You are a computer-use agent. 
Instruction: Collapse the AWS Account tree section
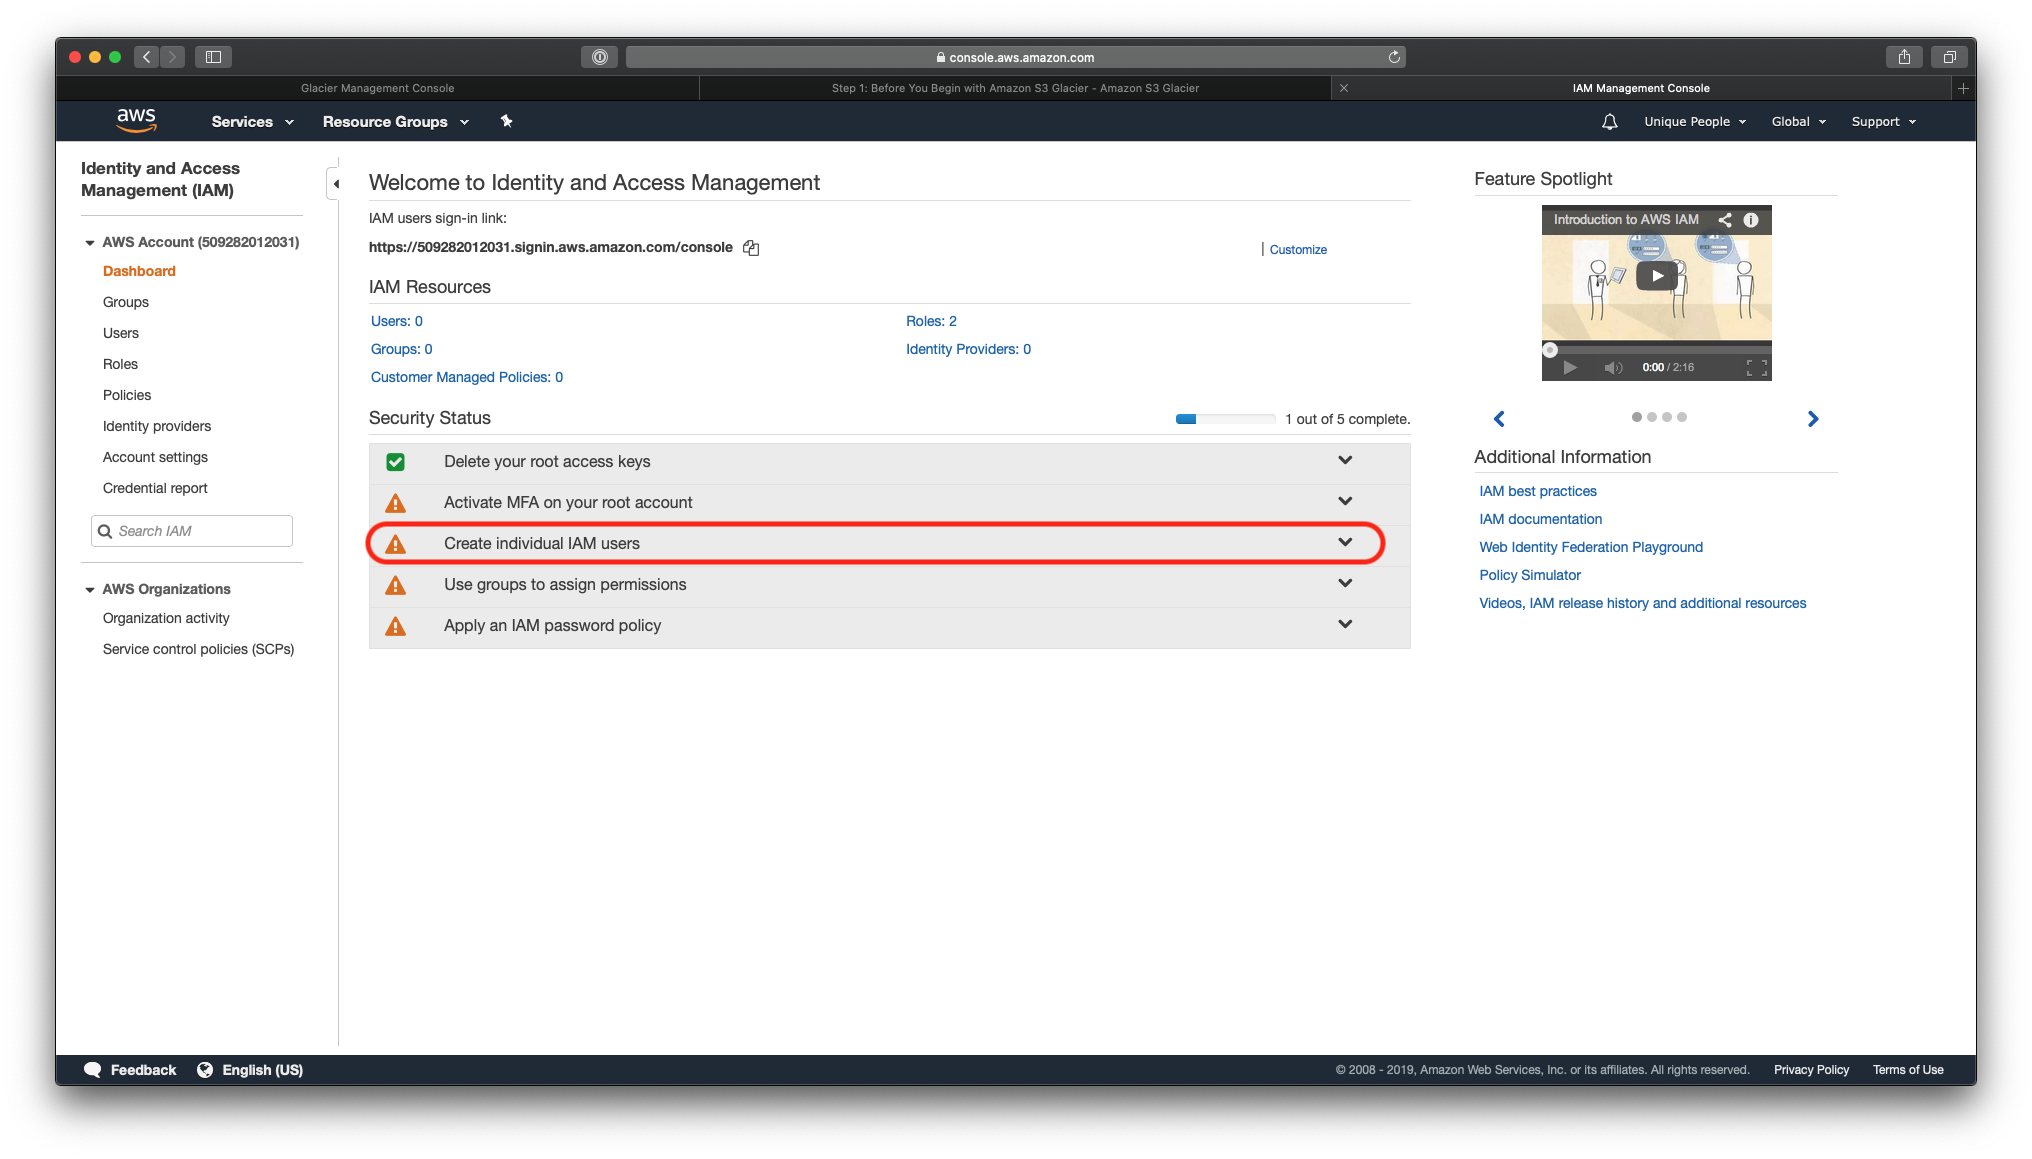click(90, 243)
